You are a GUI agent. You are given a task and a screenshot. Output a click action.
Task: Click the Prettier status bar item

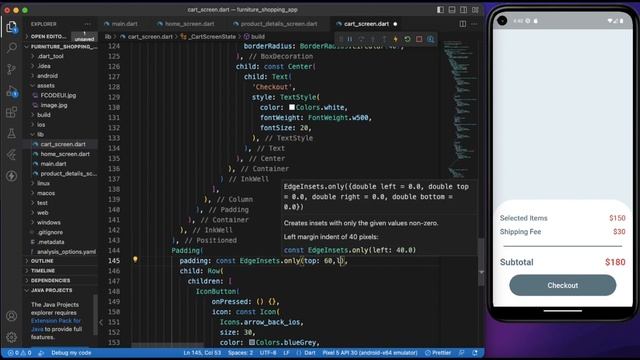tap(438, 353)
